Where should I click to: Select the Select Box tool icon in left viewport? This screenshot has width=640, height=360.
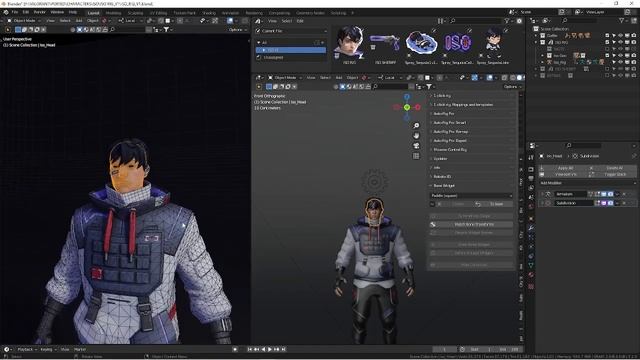point(18,29)
